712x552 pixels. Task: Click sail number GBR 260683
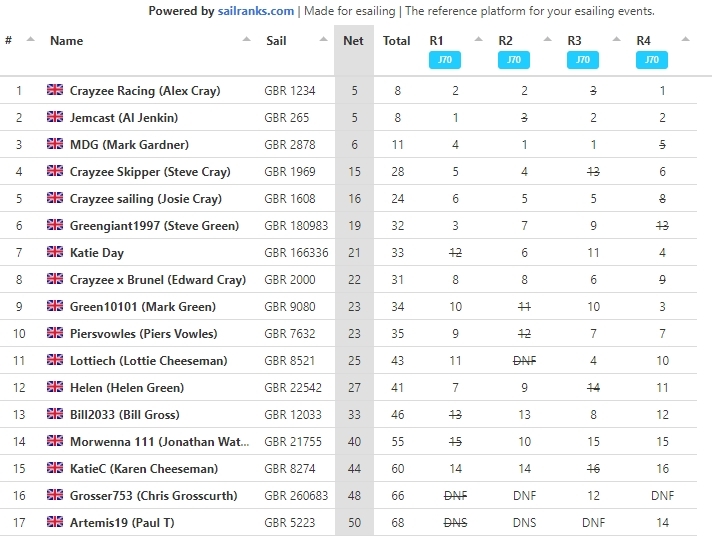tap(296, 496)
